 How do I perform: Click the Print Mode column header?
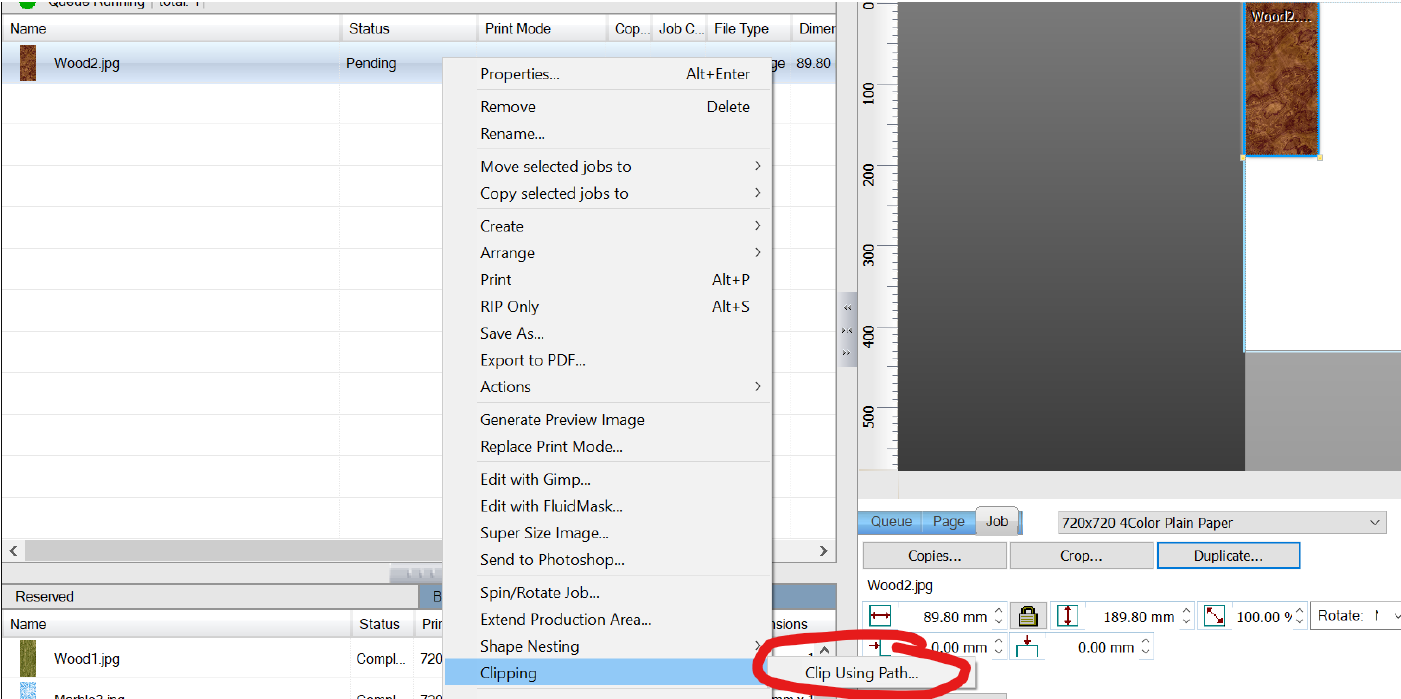pos(542,29)
